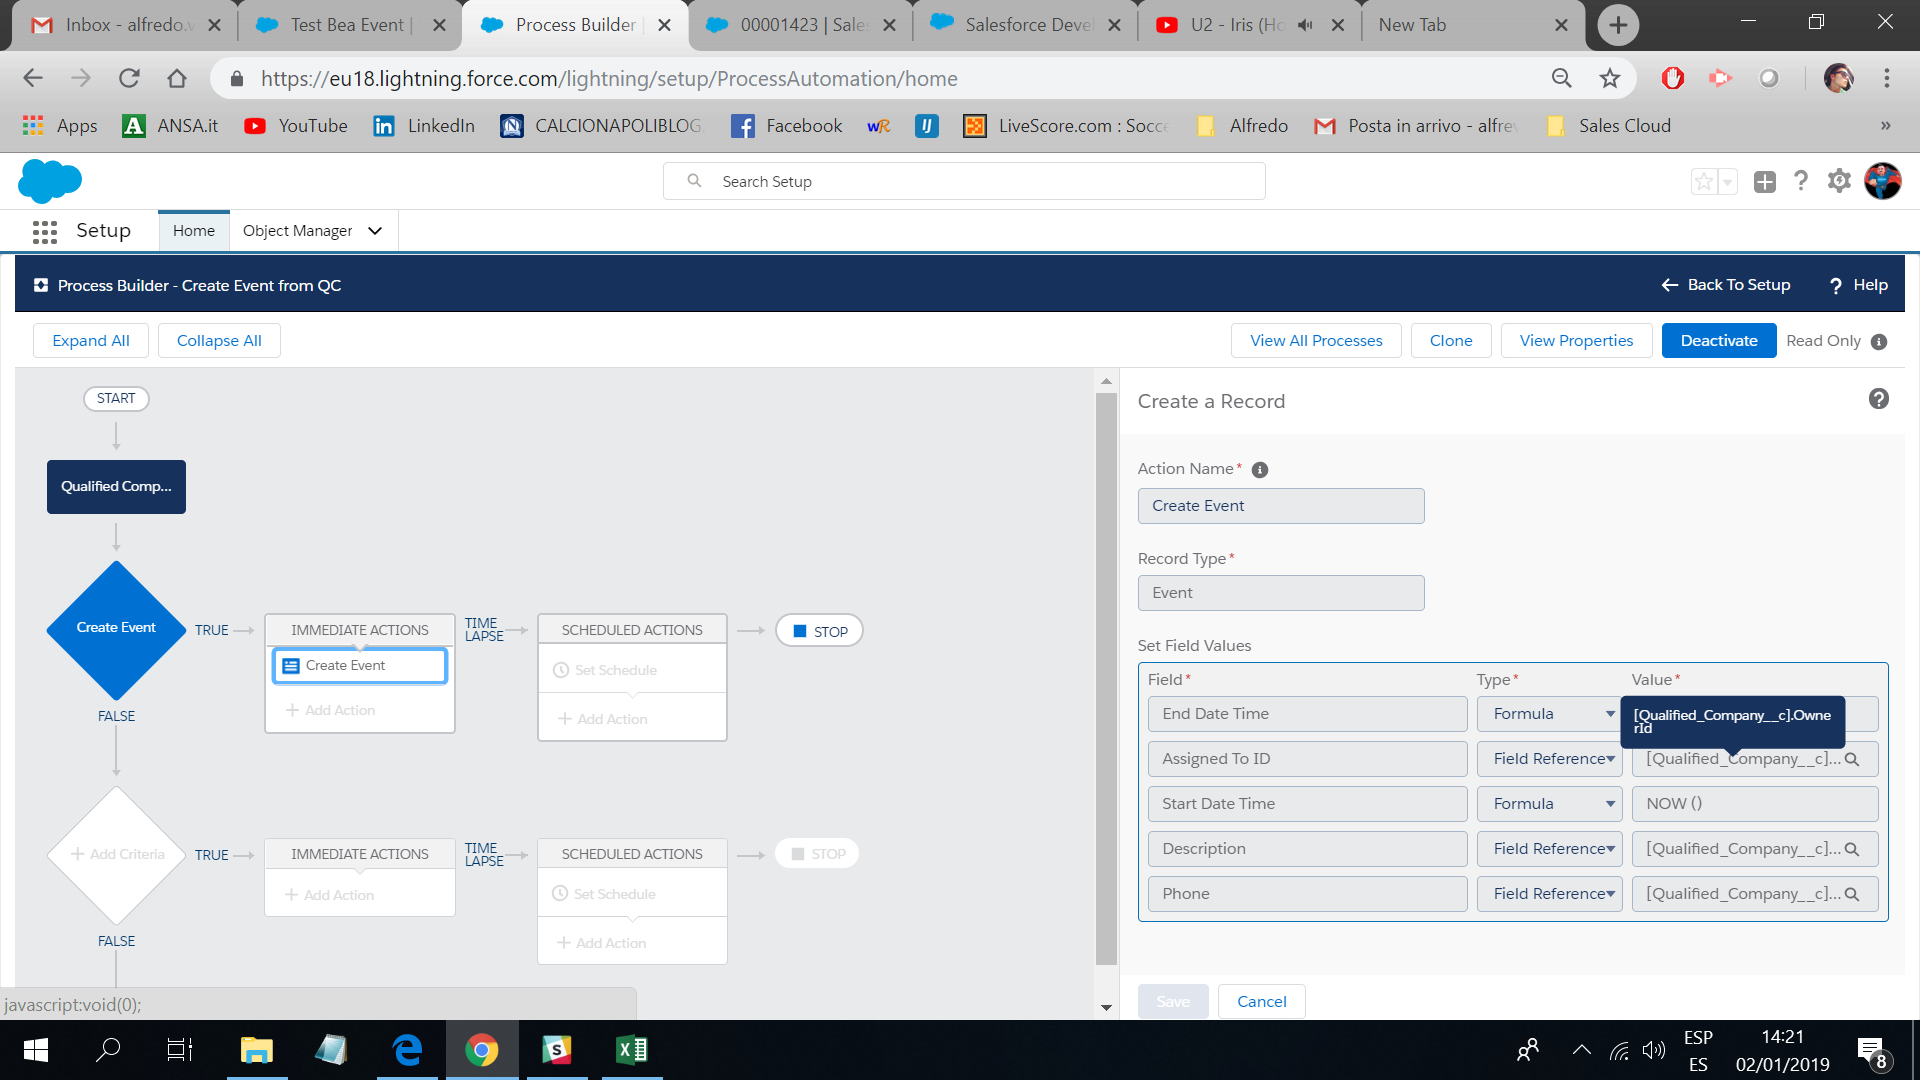Open the App Launcher grid icon

click(x=44, y=231)
